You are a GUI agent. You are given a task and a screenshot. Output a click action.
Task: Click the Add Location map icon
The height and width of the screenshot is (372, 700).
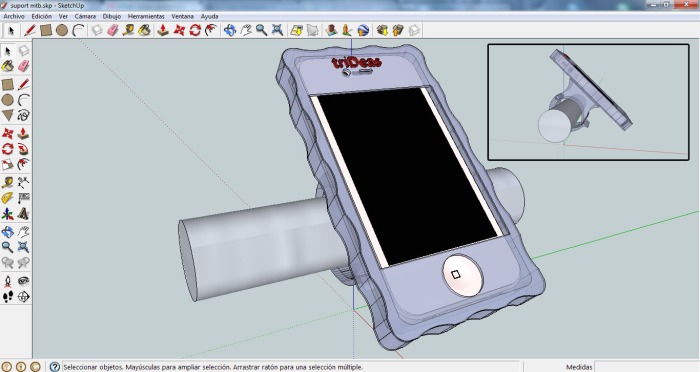[x=296, y=30]
